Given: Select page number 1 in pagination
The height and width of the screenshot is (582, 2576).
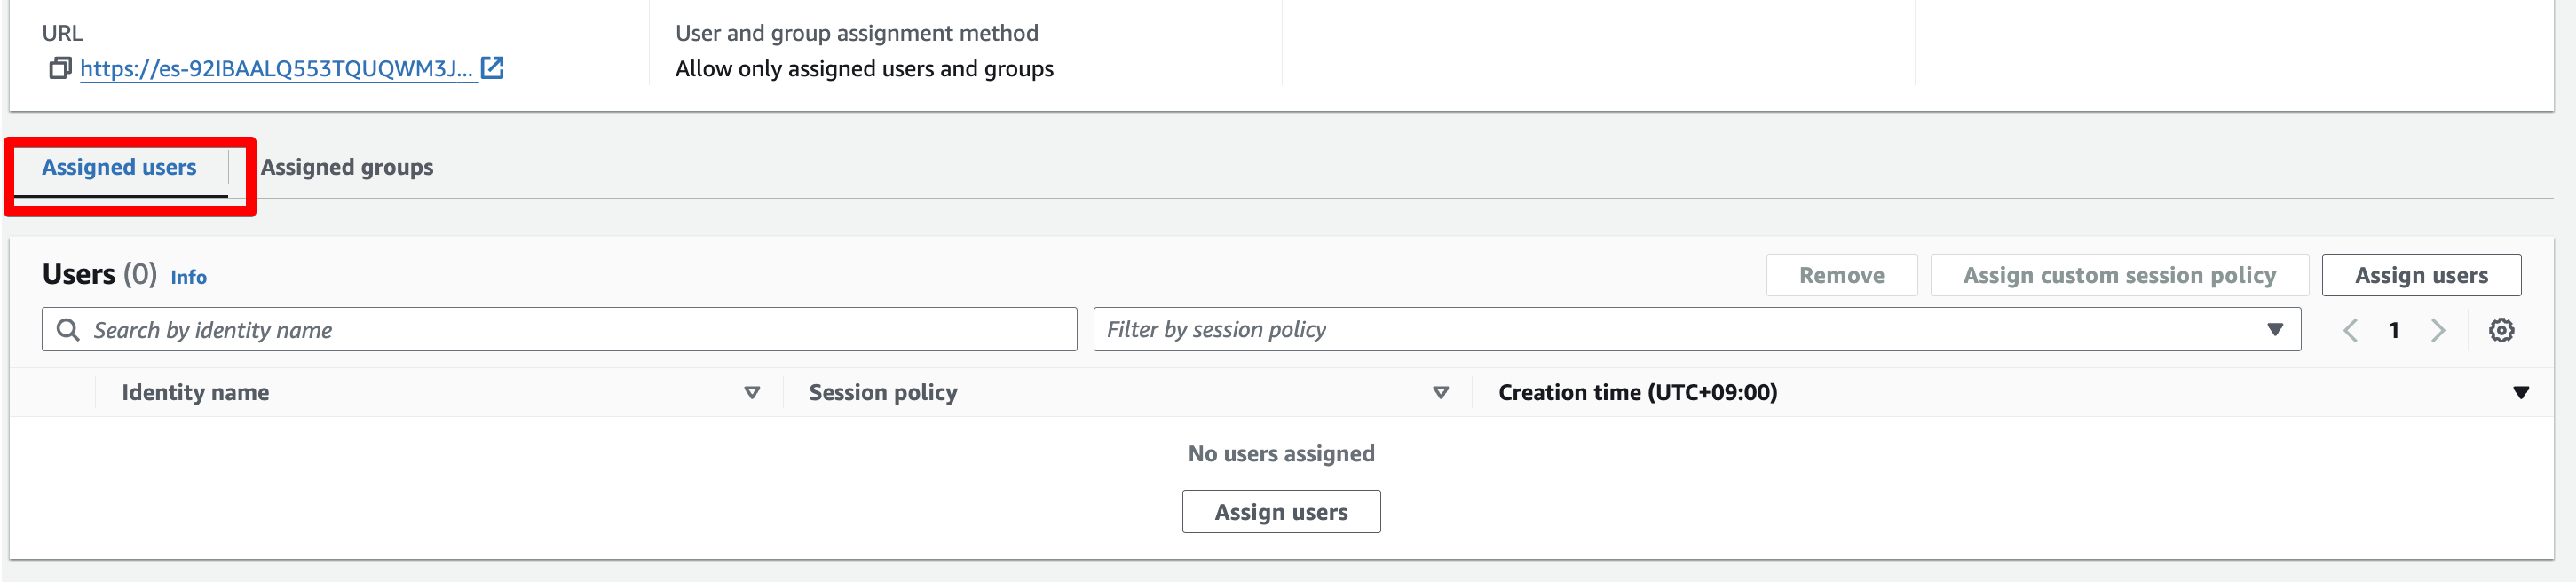Looking at the screenshot, I should point(2394,330).
